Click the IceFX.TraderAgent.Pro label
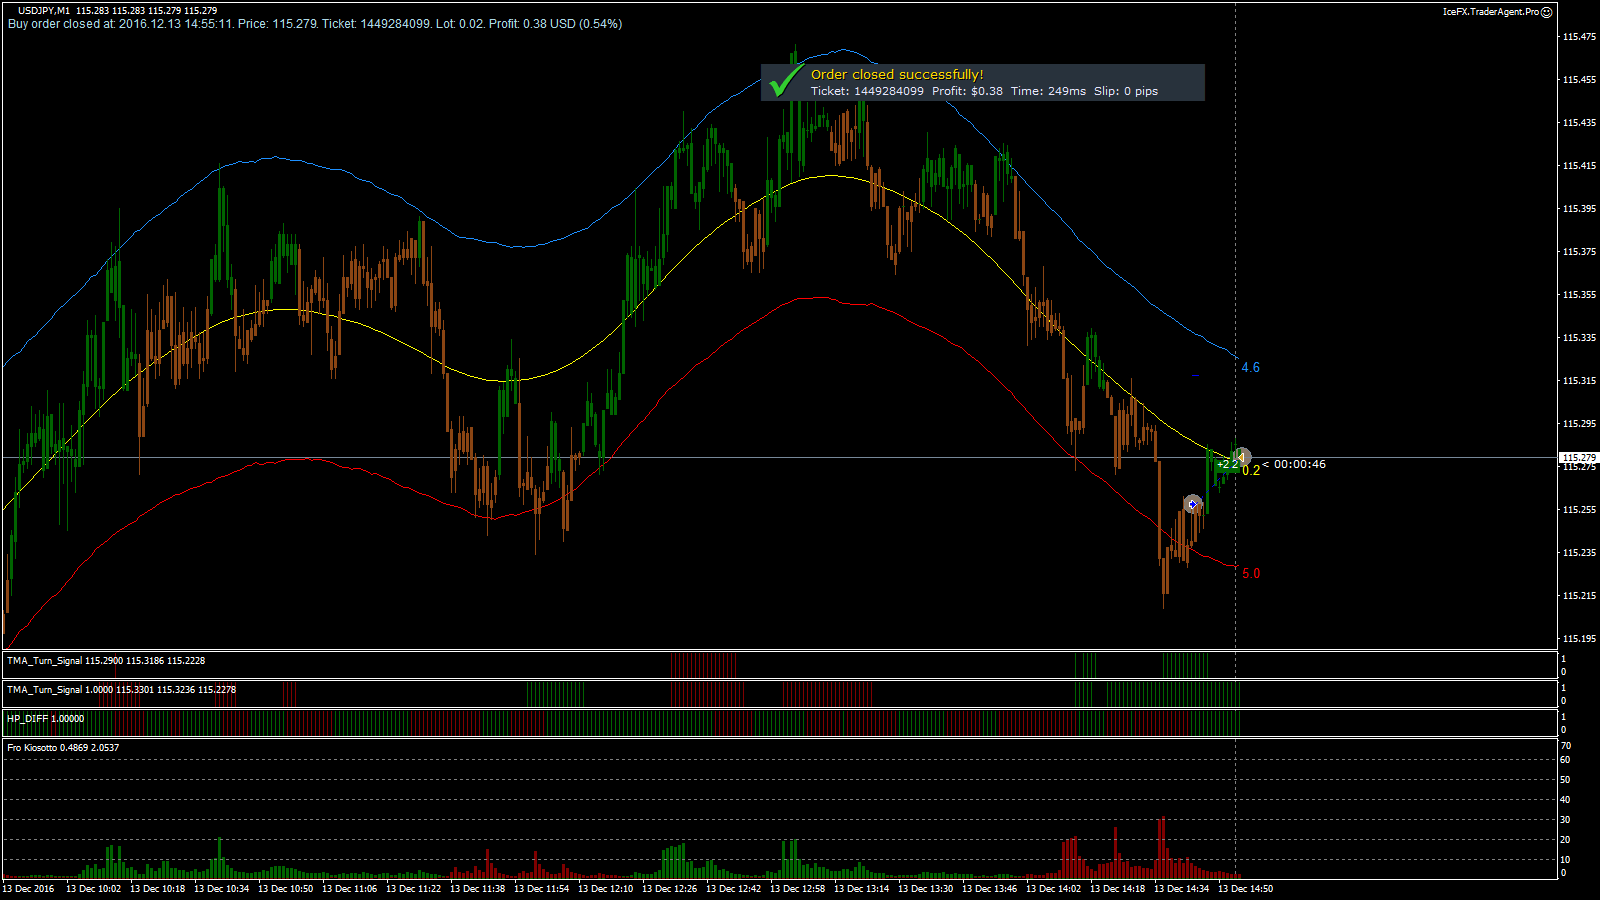1600x900 pixels. [1490, 12]
